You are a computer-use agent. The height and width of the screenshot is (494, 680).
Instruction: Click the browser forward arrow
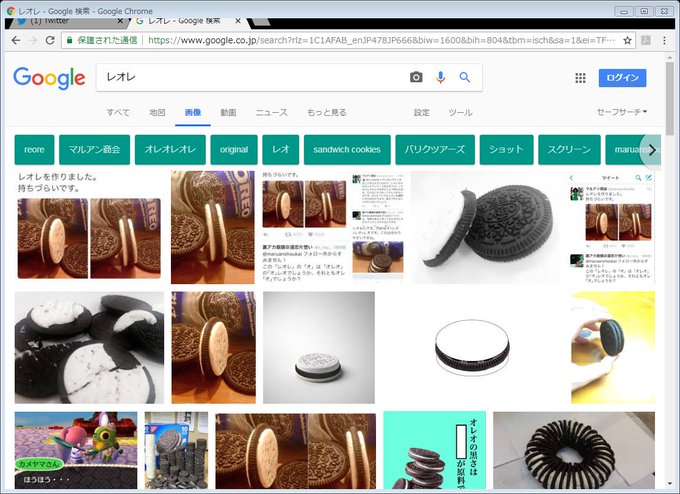(33, 40)
